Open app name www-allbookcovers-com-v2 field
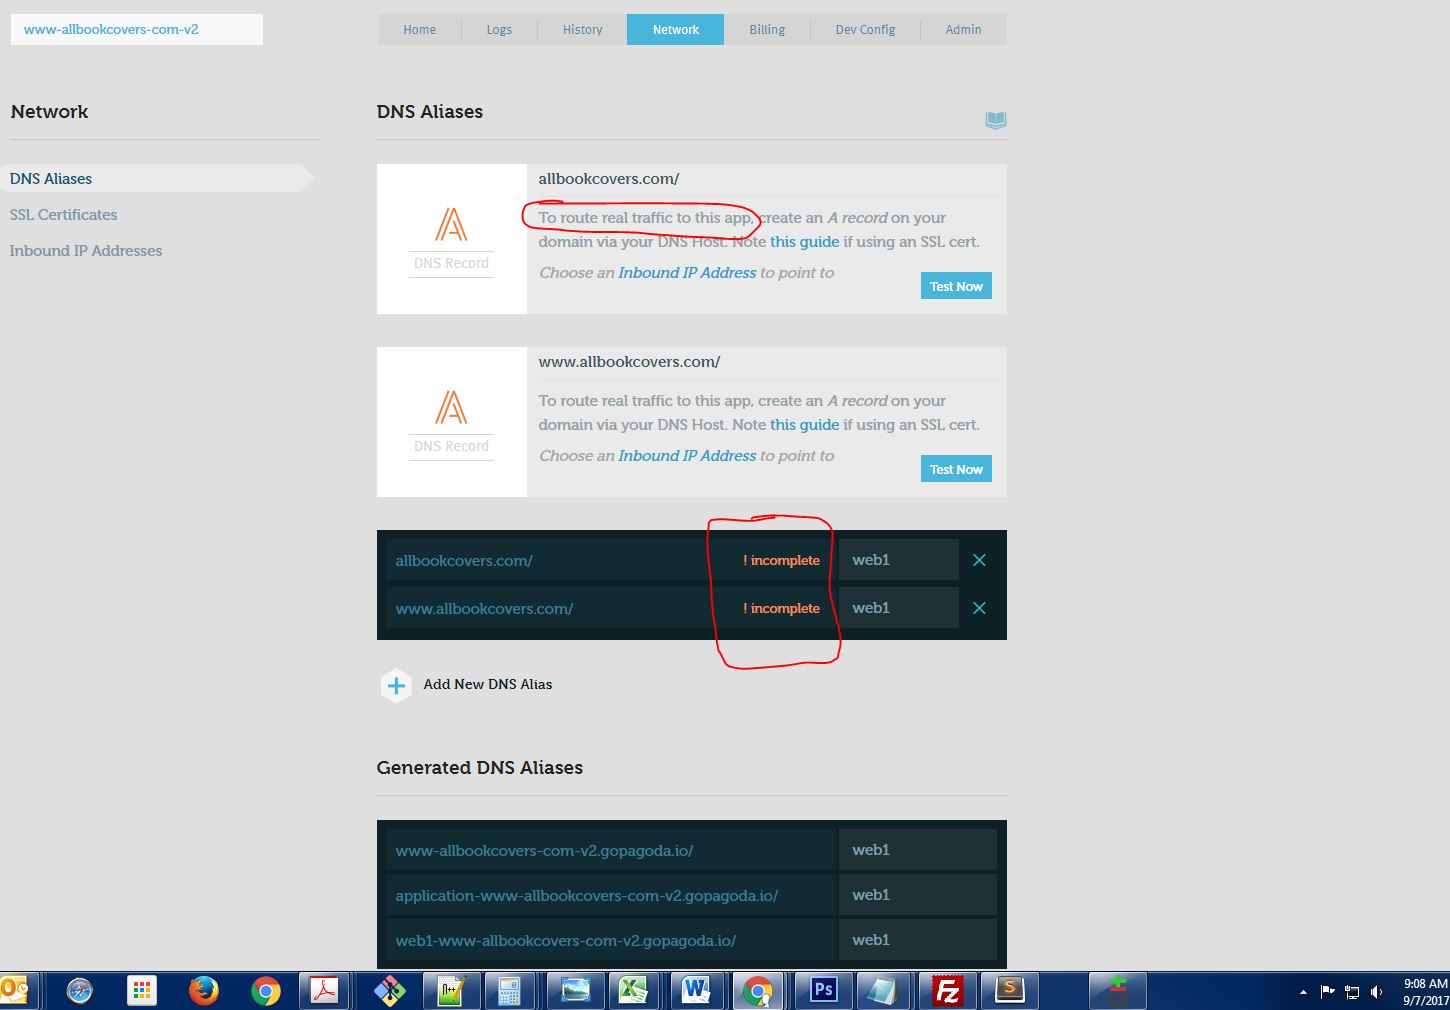 point(137,30)
